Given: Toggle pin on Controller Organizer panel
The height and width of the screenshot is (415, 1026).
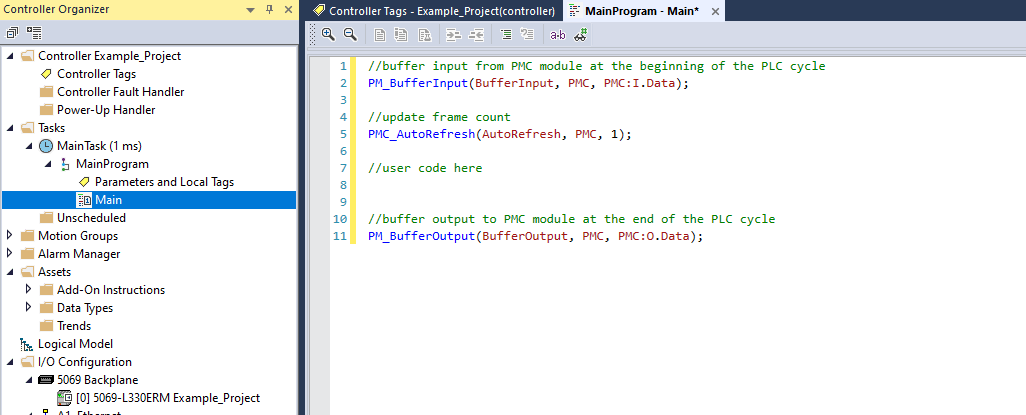Looking at the screenshot, I should point(268,10).
